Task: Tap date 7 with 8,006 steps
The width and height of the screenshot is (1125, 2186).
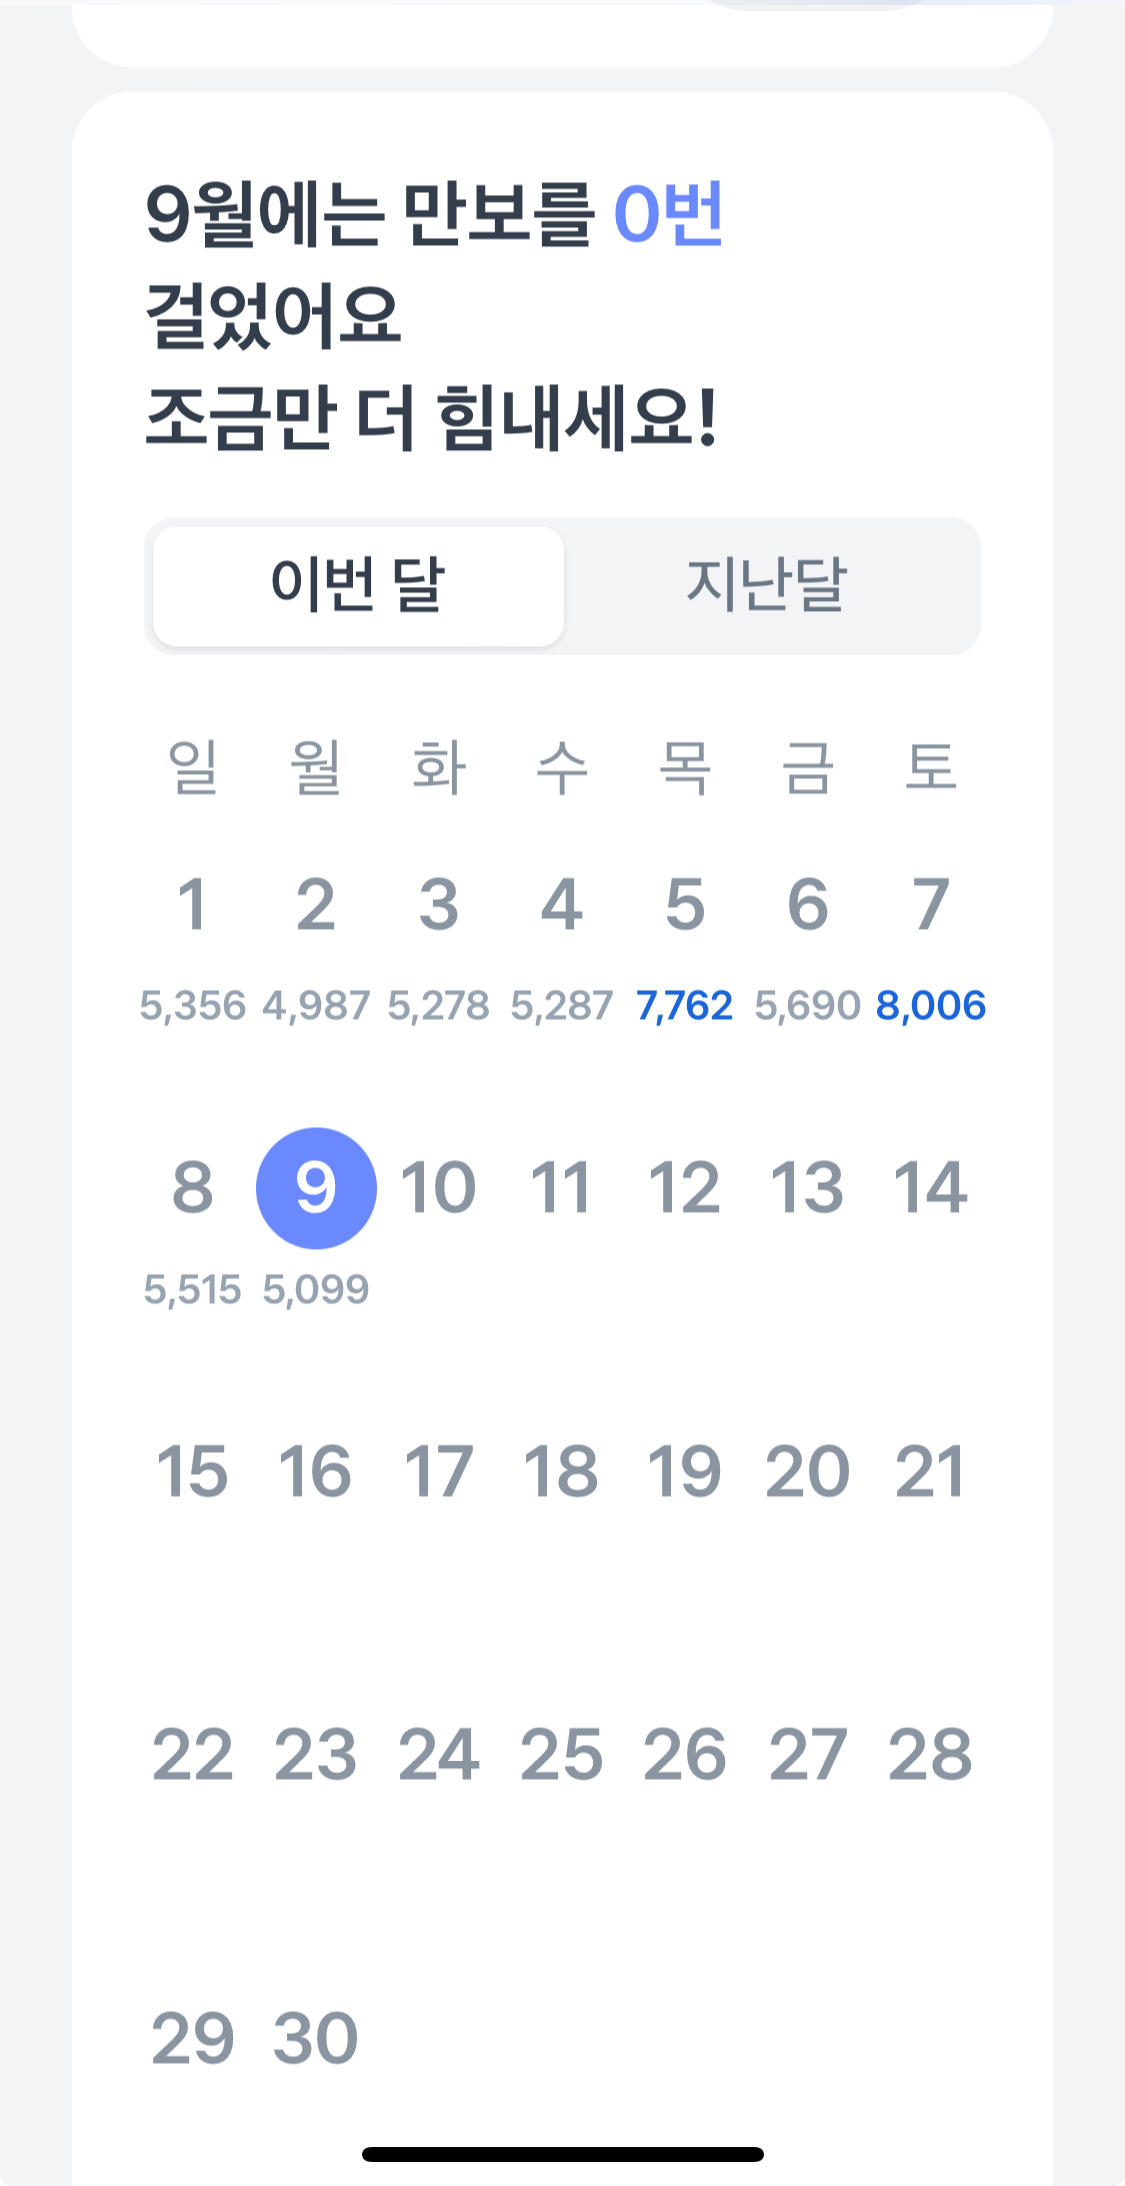Action: click(930, 905)
